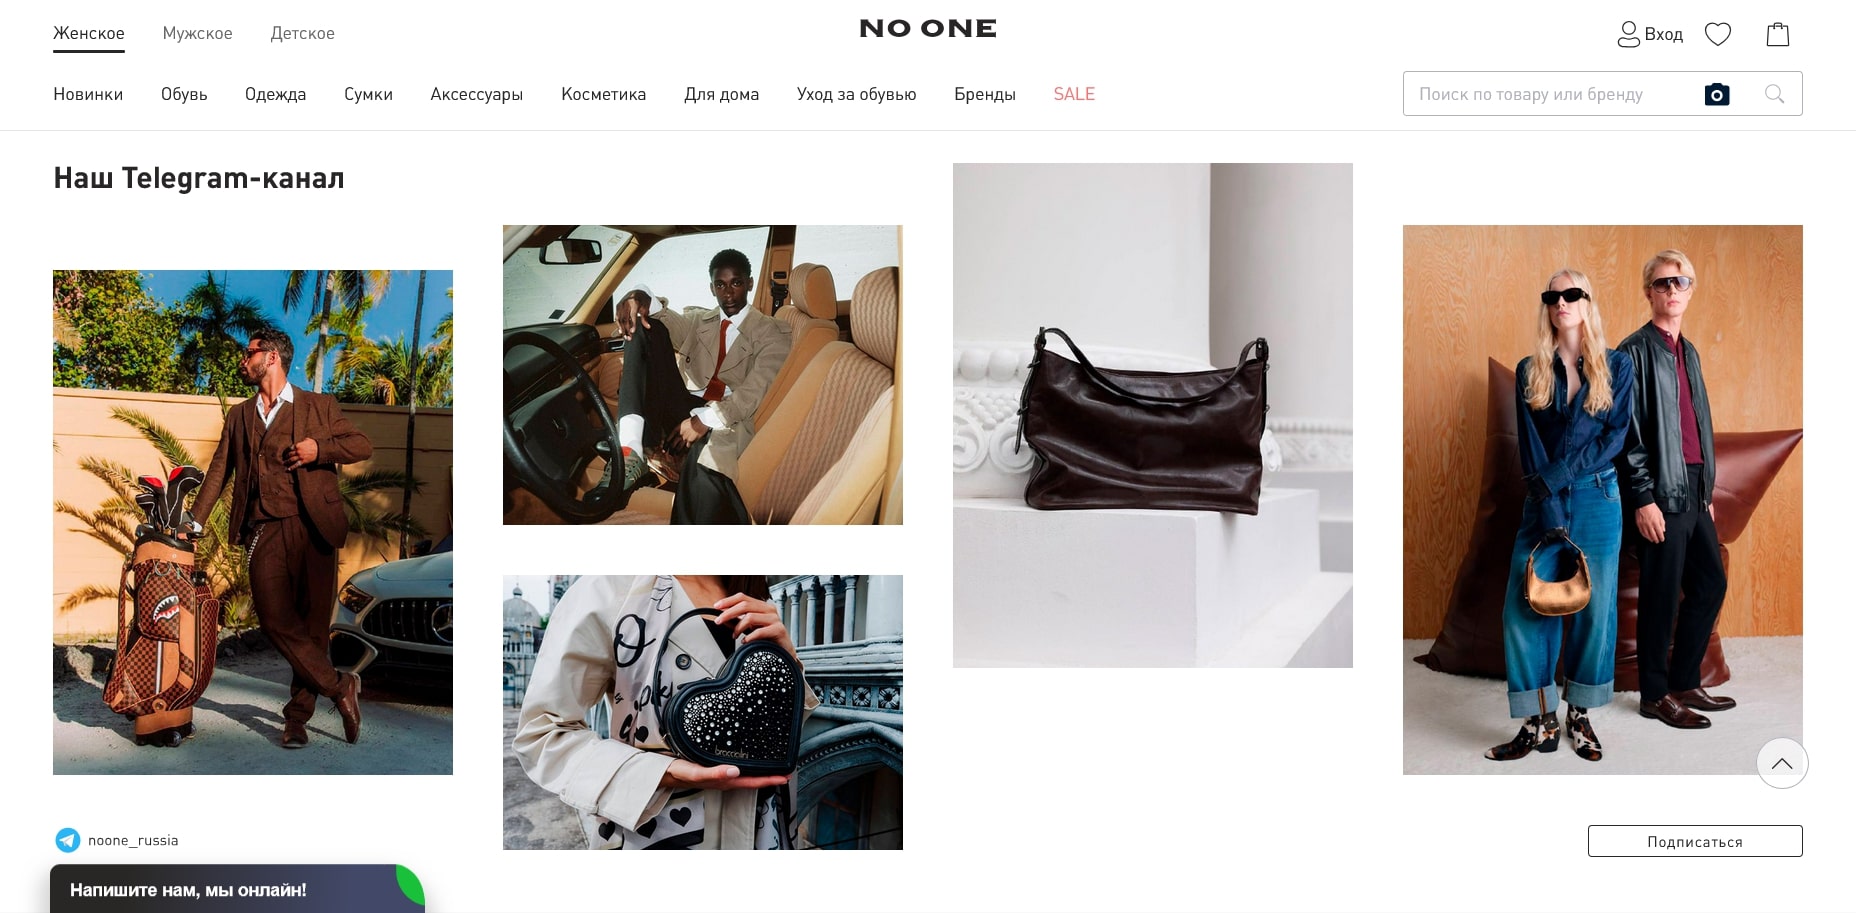Click the Telegram logo icon
Viewport: 1856px width, 913px height.
pyautogui.click(x=68, y=840)
